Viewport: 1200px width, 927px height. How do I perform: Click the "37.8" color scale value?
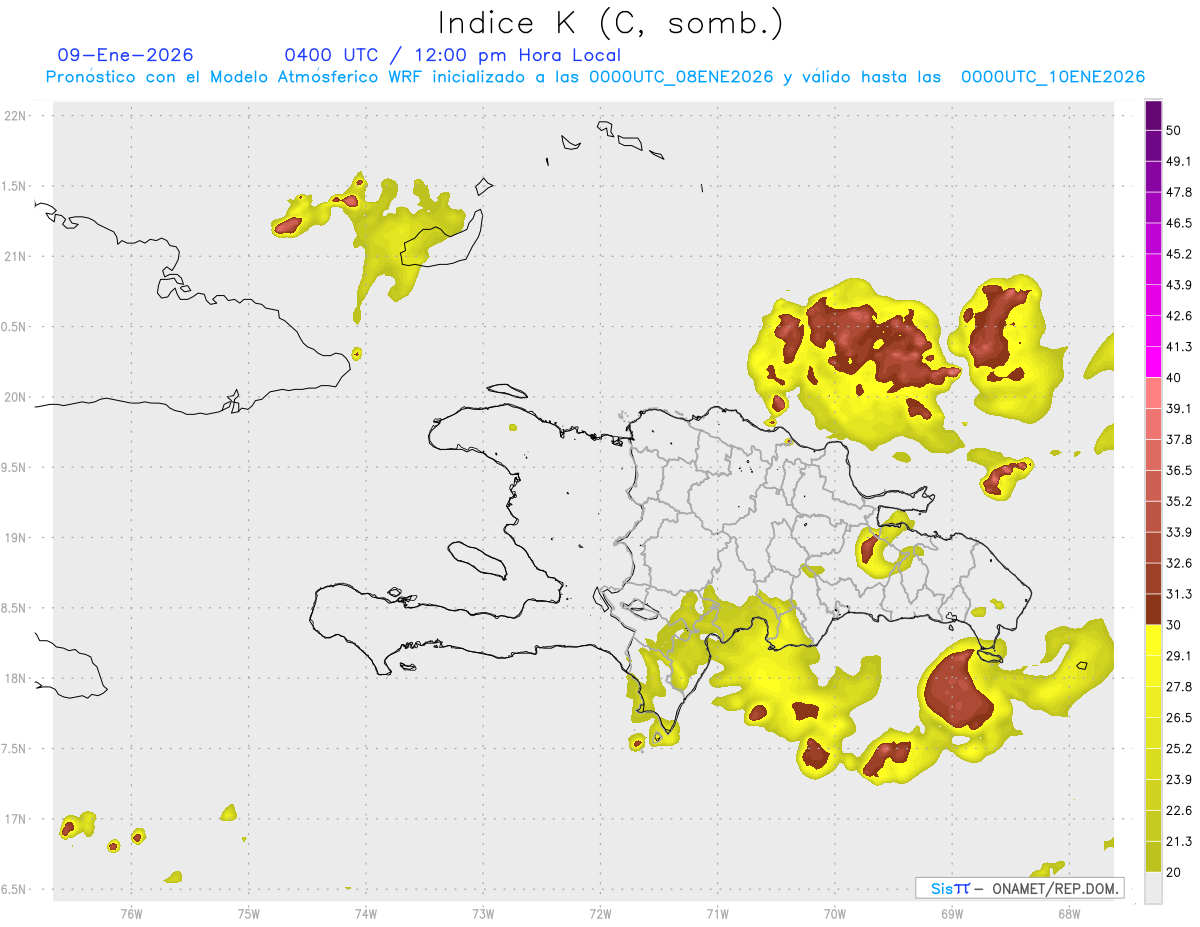coord(1179,440)
